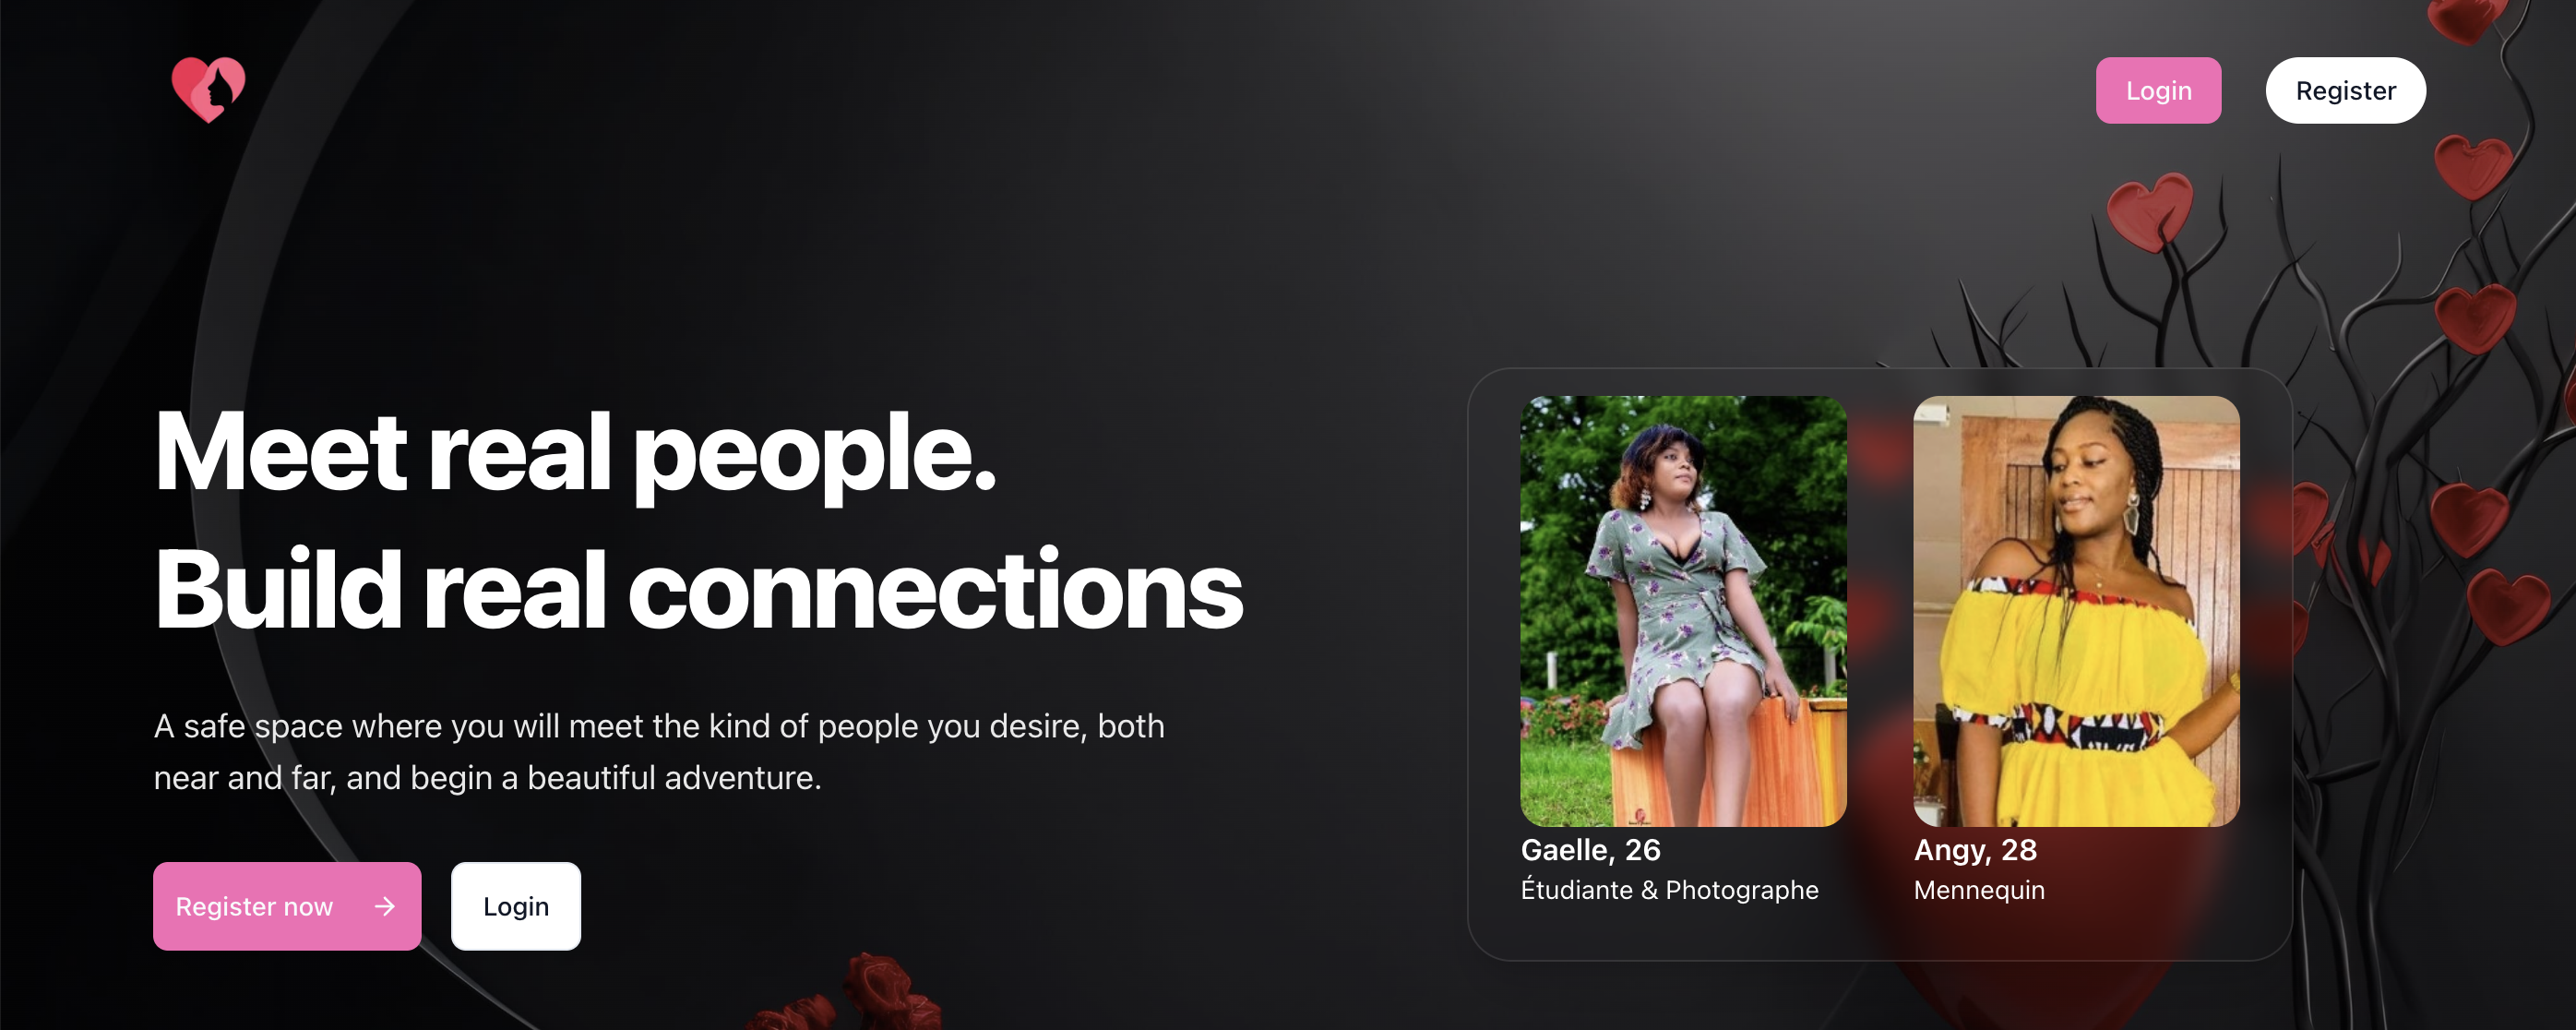Image resolution: width=2576 pixels, height=1030 pixels.
Task: Click the white Login button below tagline
Action: [x=516, y=906]
